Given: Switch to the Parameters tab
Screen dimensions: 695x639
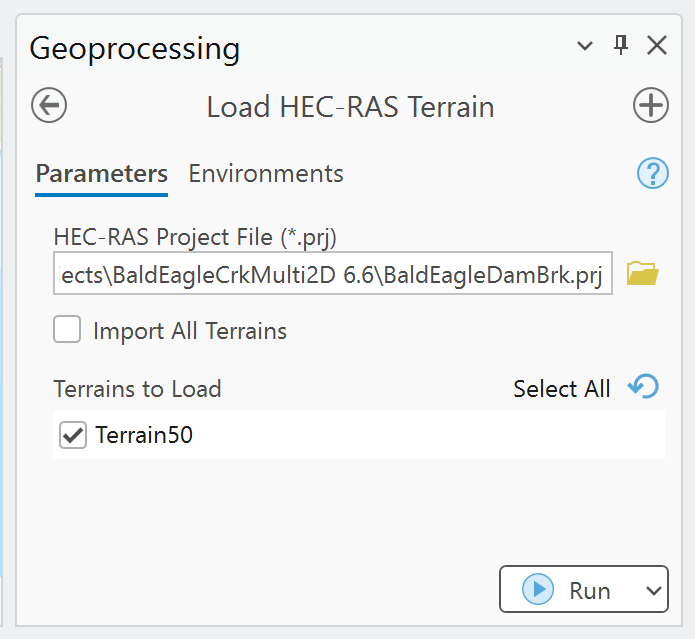Looking at the screenshot, I should click(102, 174).
